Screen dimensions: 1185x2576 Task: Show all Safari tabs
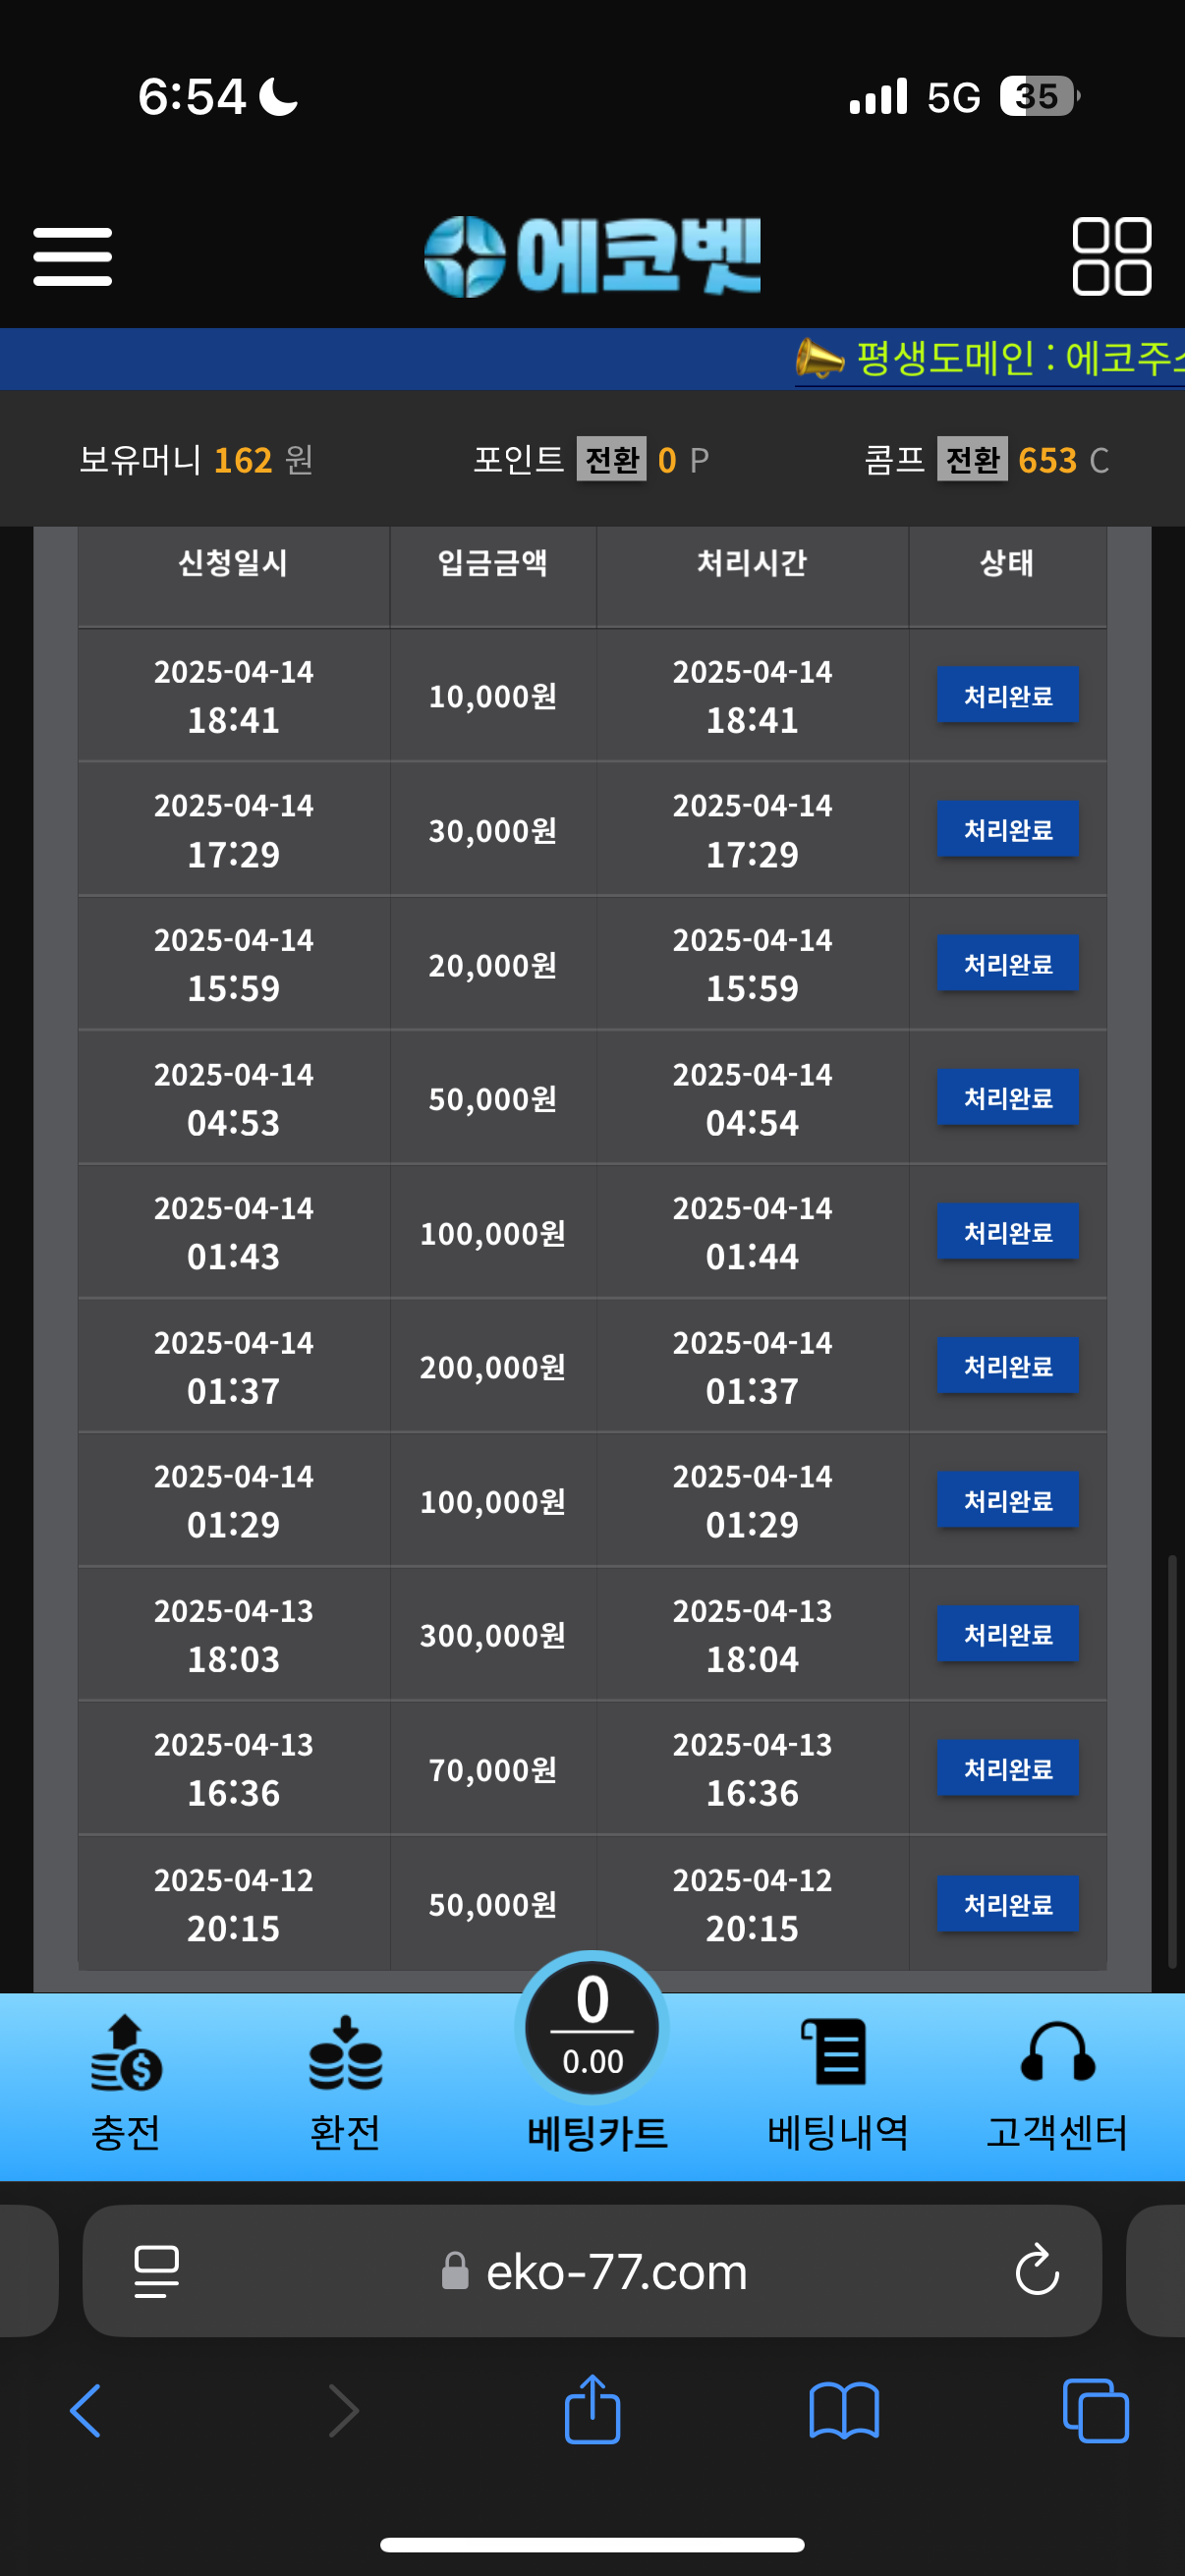(1095, 2410)
